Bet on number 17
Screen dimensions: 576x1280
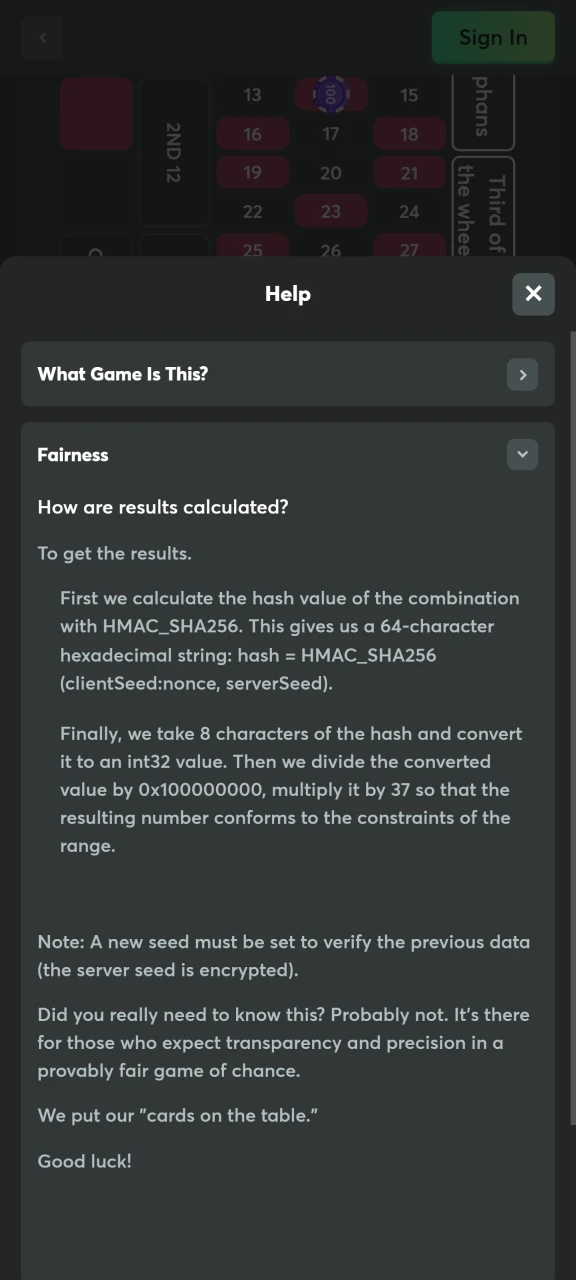pyautogui.click(x=331, y=134)
